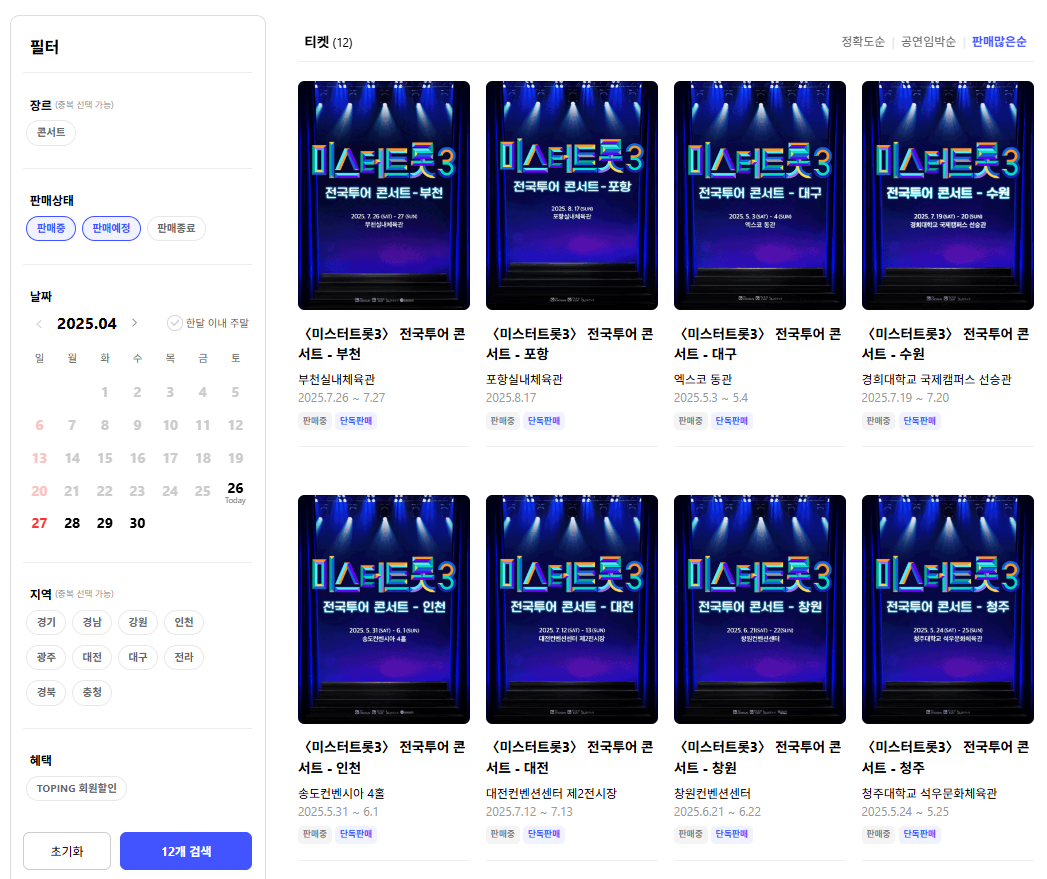Open the 대전 concert poster thumbnail

[x=572, y=610]
